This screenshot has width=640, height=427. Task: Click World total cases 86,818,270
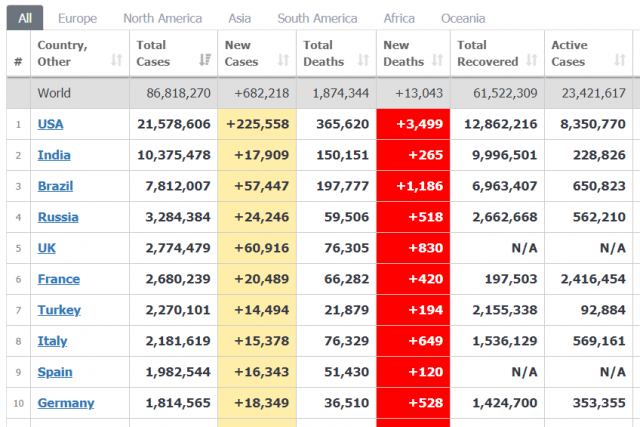(179, 93)
